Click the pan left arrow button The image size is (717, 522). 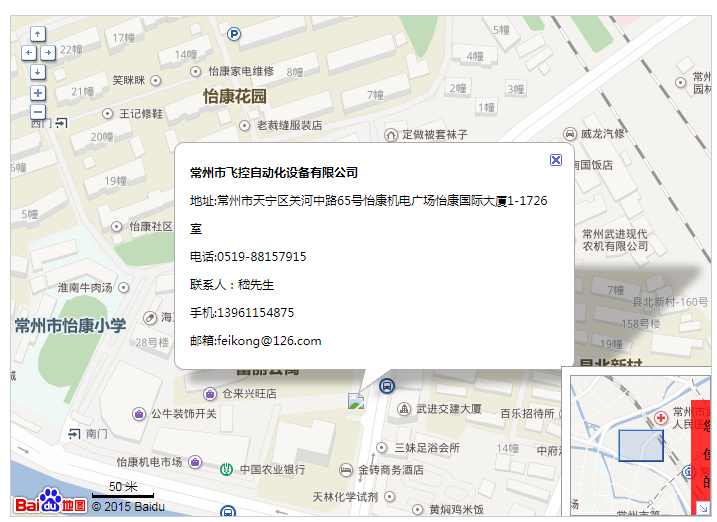coord(28,52)
